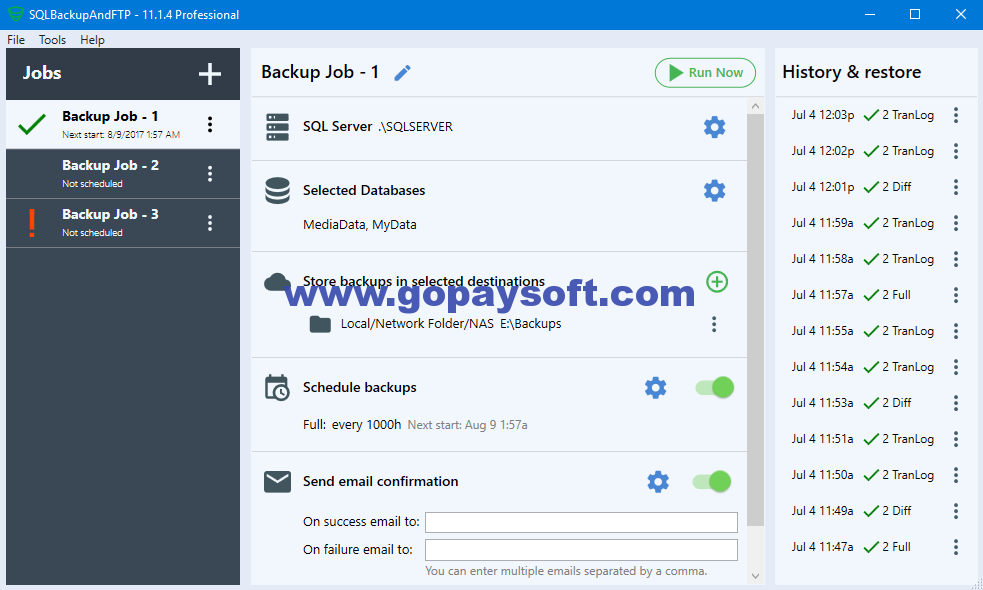Click the database stack icon
983x590 pixels.
[x=277, y=191]
